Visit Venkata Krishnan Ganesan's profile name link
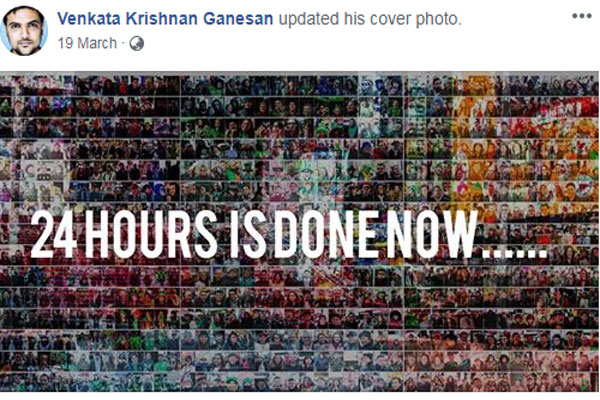 [165, 18]
